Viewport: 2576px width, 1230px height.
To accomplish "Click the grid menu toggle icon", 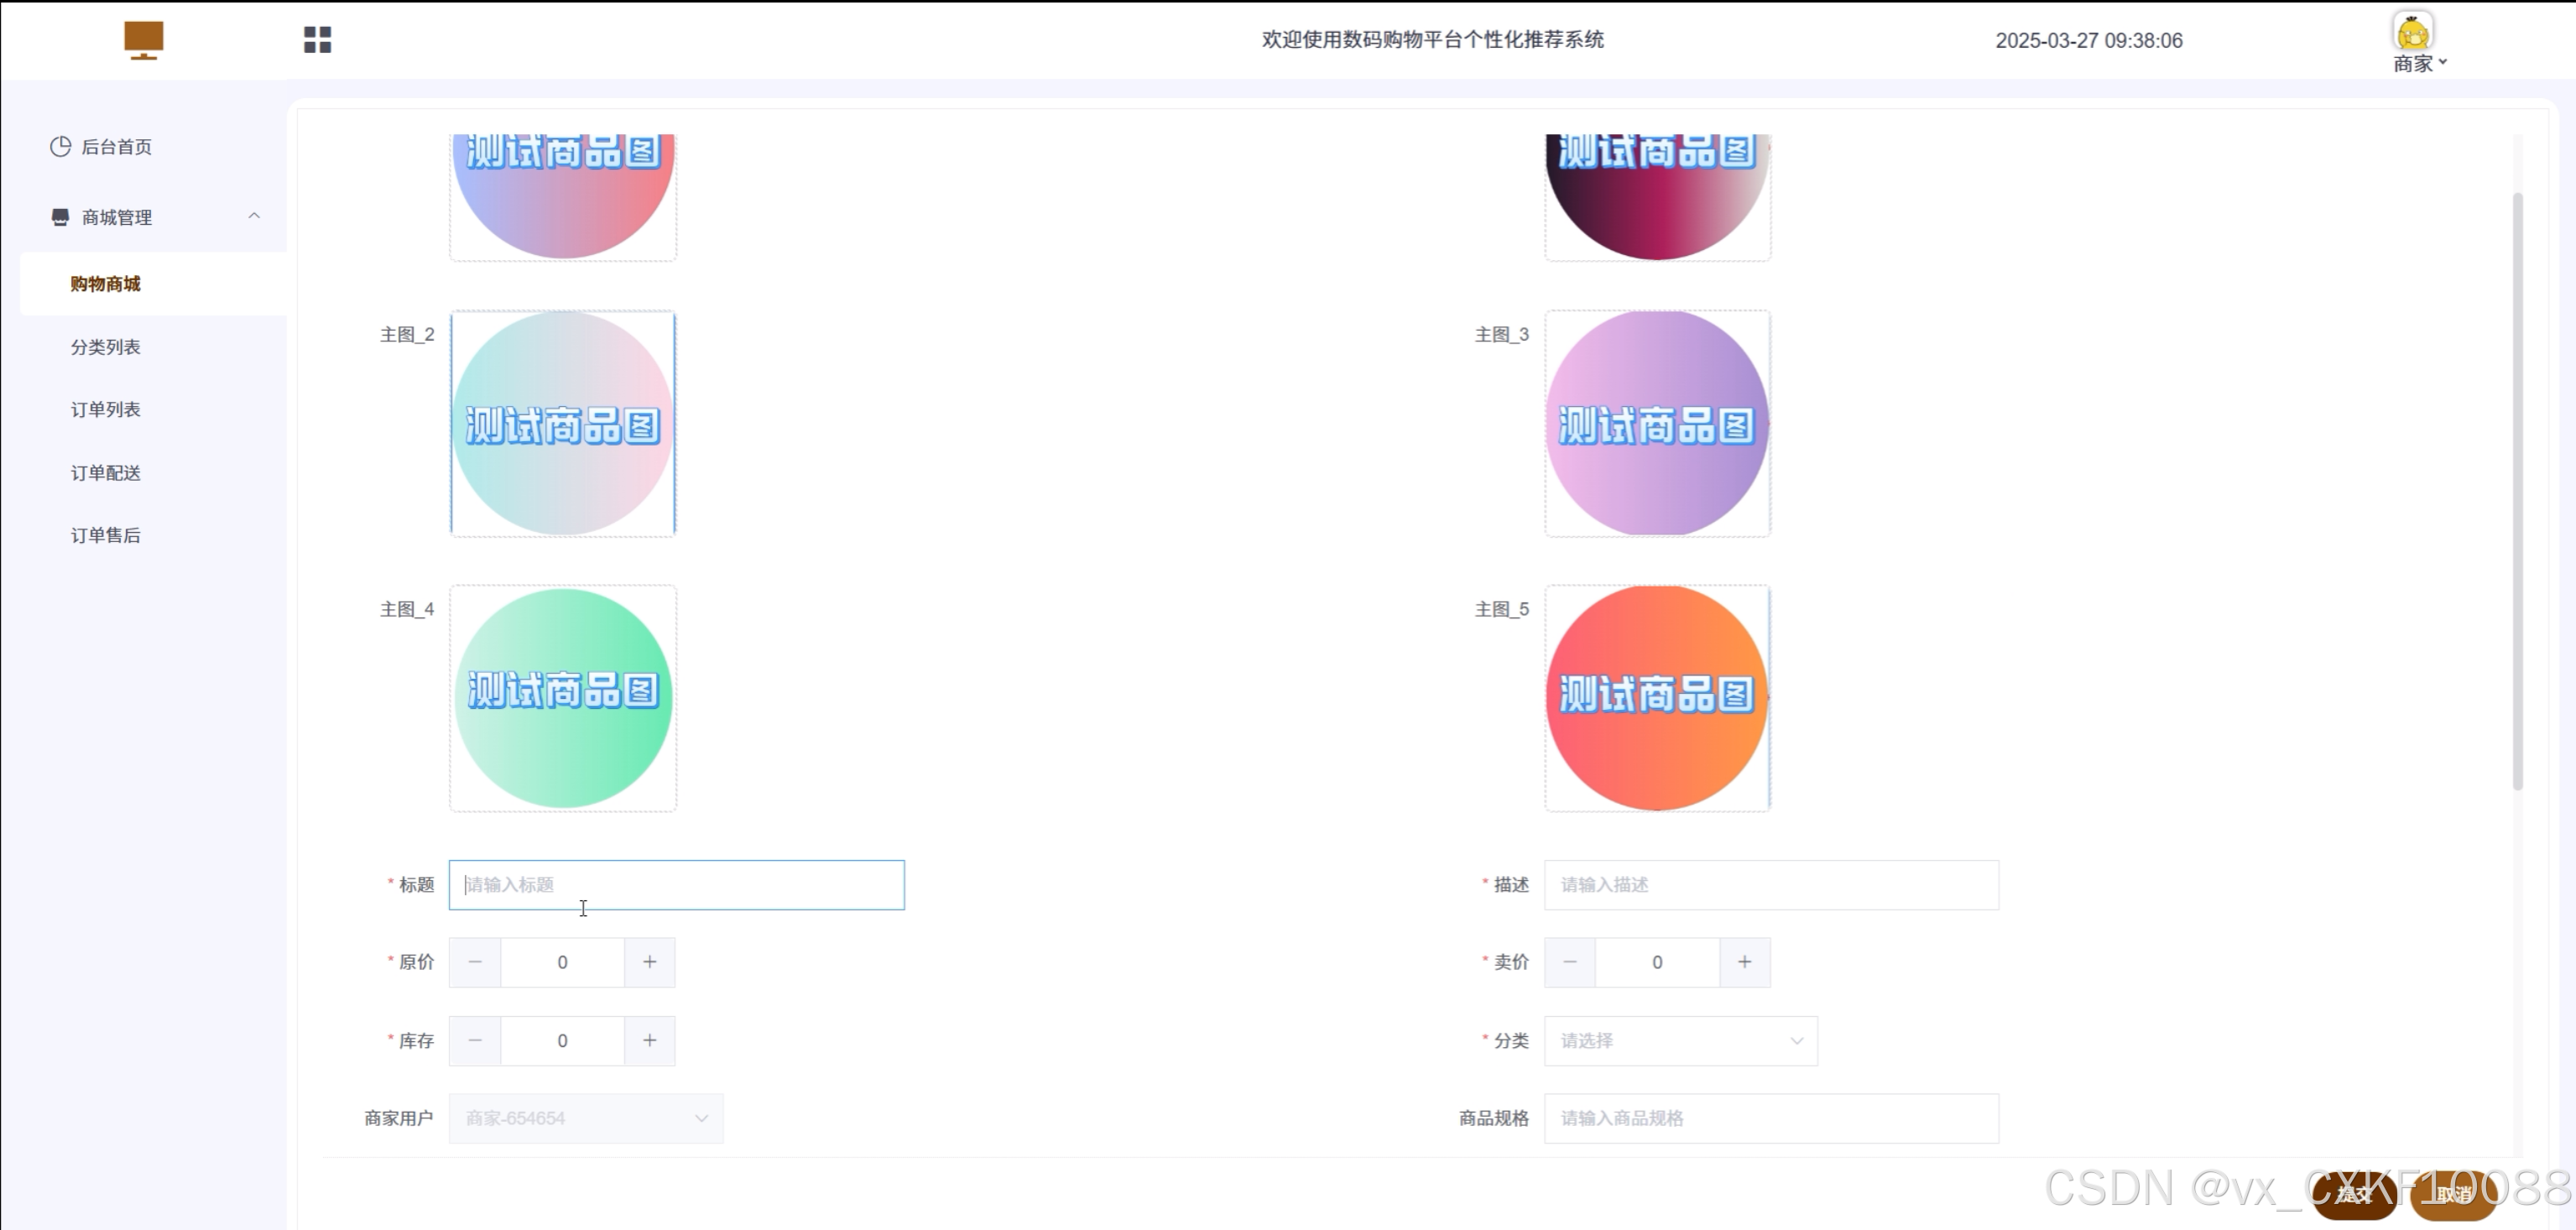I will [317, 40].
